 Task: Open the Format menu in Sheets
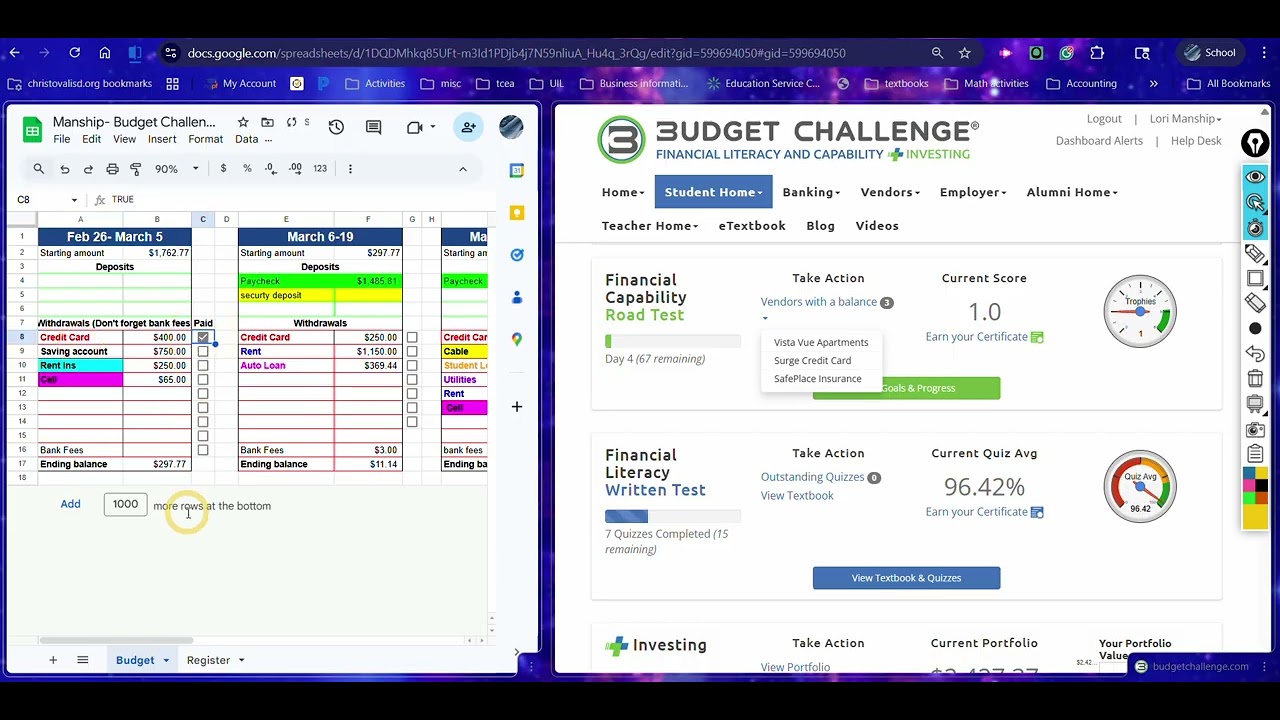coord(206,139)
